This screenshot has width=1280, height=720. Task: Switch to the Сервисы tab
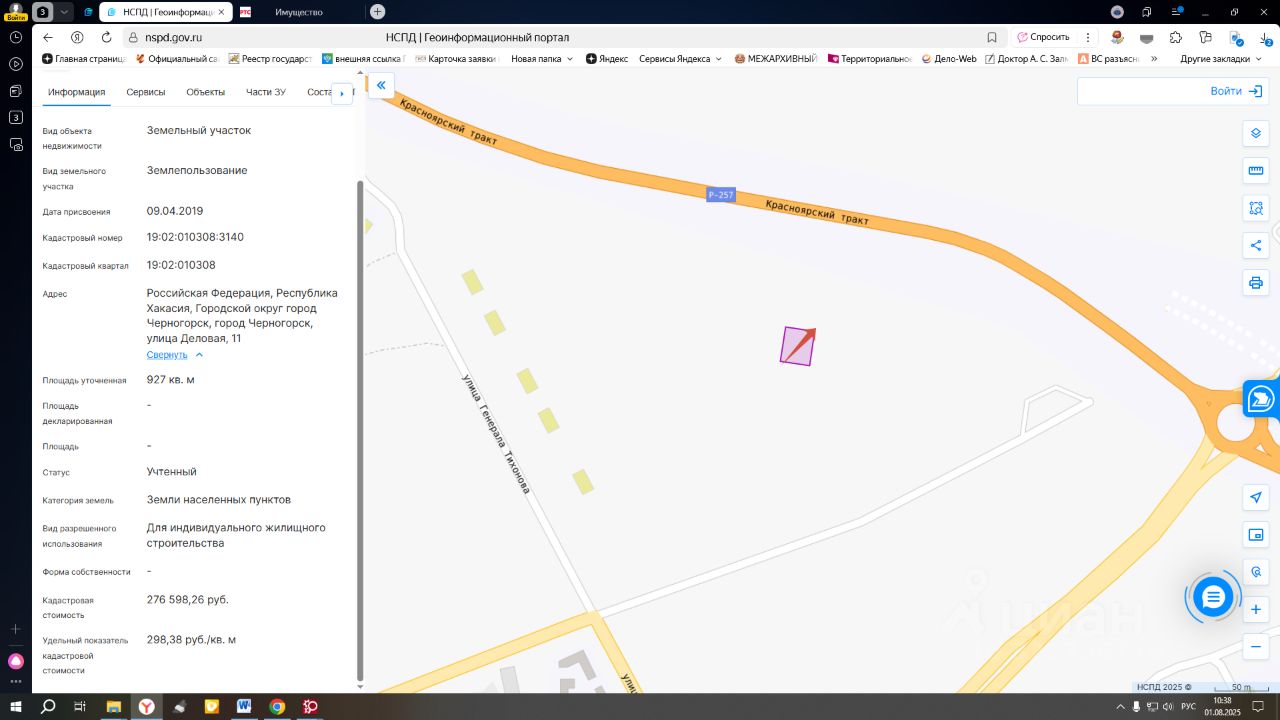(x=146, y=92)
